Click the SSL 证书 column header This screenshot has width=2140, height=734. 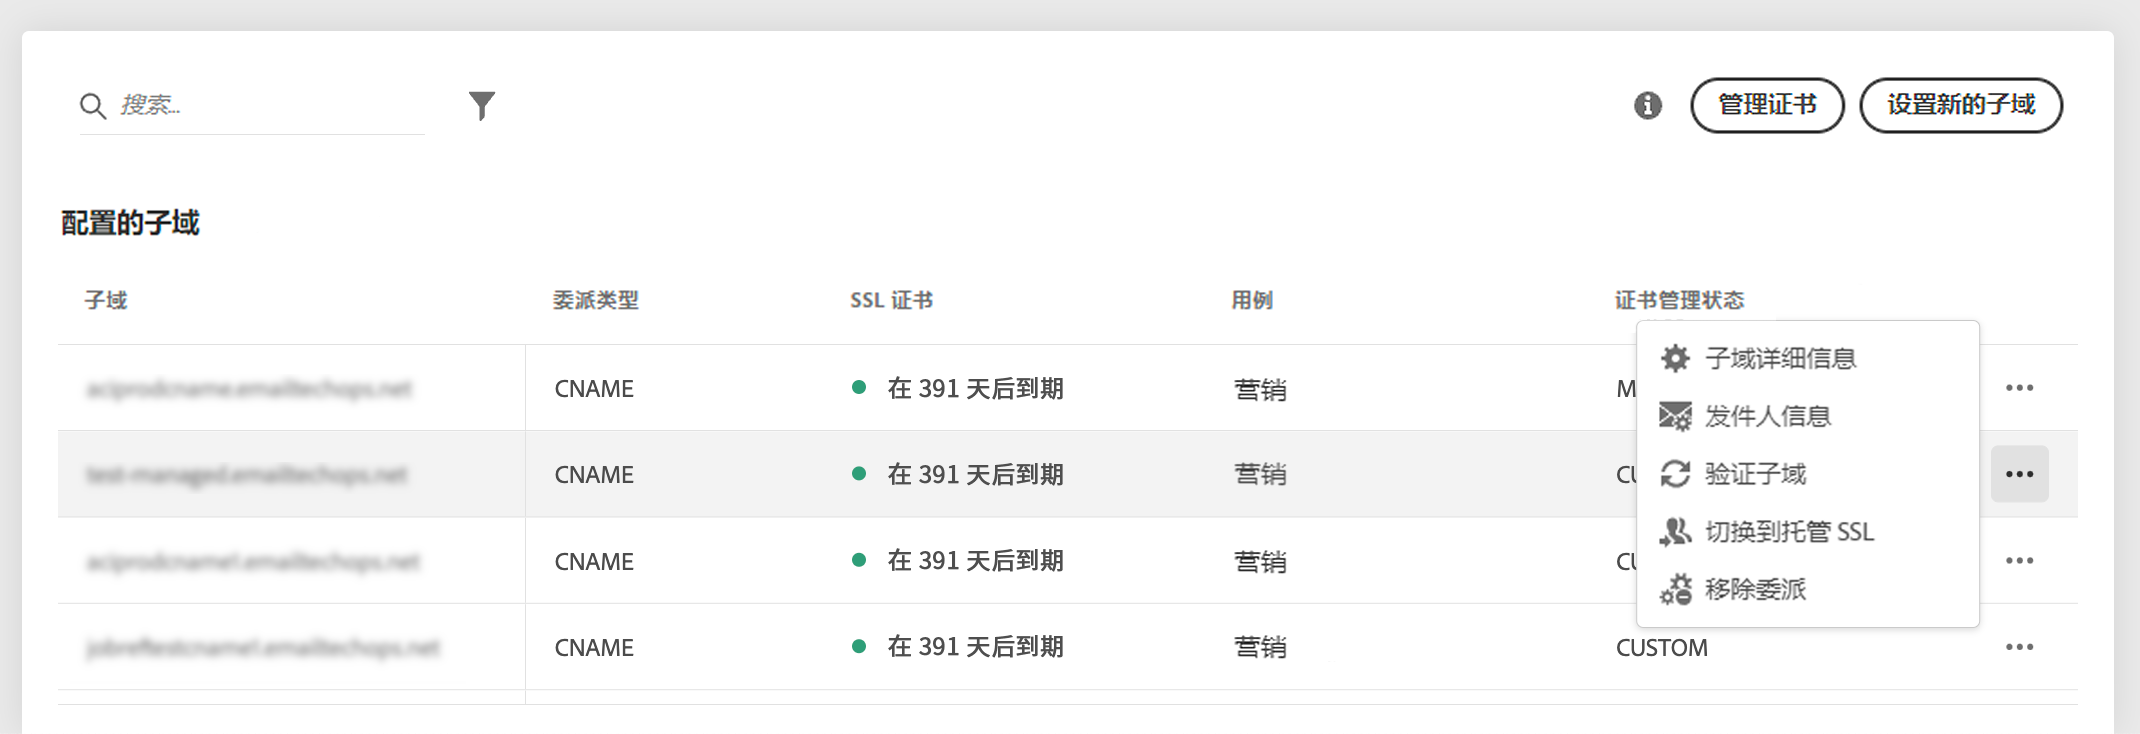[x=891, y=300]
